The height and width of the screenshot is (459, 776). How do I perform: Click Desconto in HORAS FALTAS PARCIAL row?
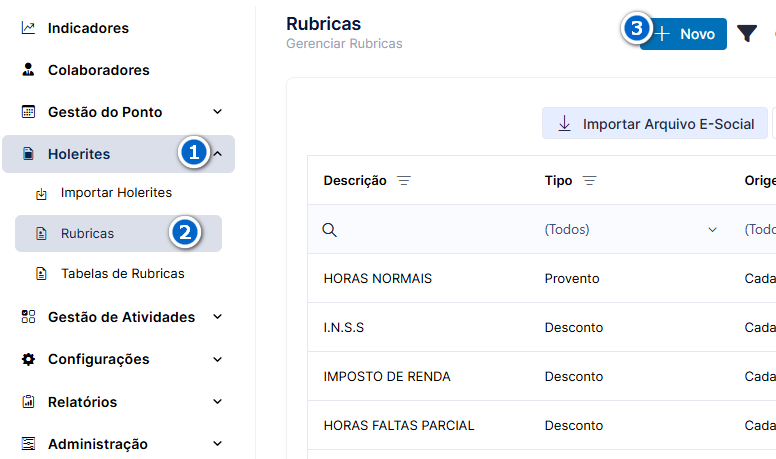[x=574, y=425]
